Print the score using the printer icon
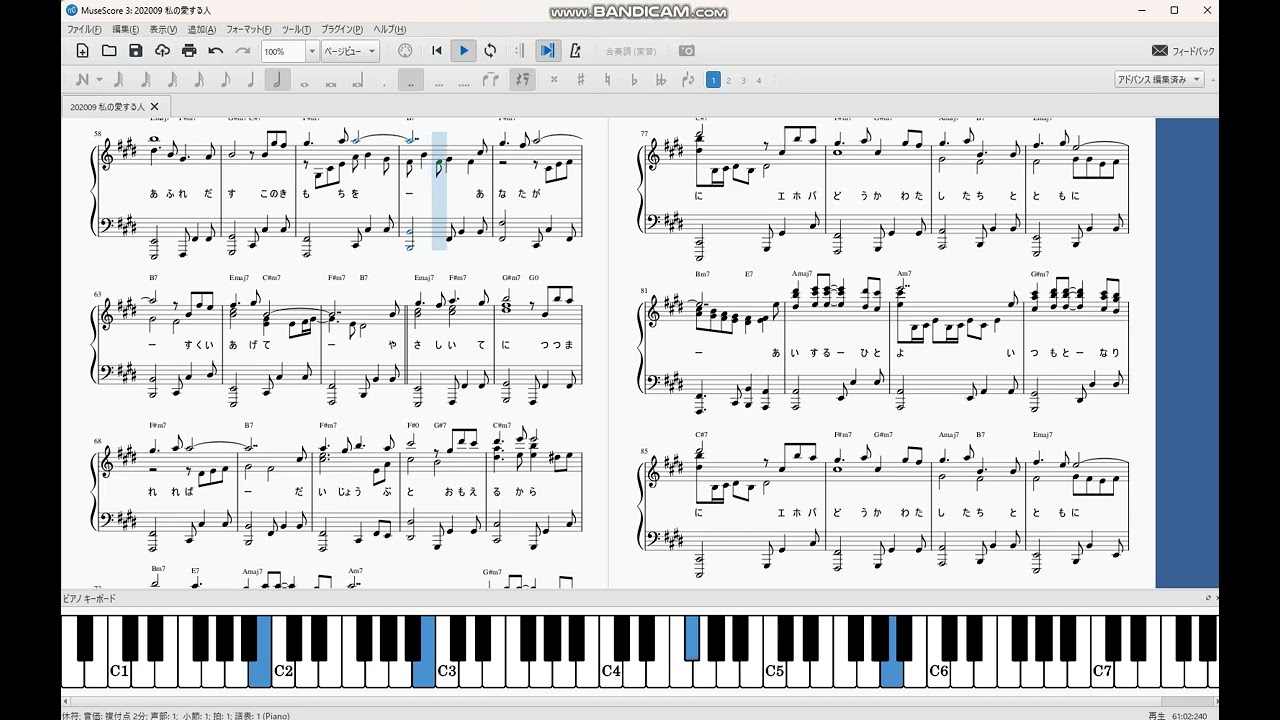 click(x=189, y=51)
